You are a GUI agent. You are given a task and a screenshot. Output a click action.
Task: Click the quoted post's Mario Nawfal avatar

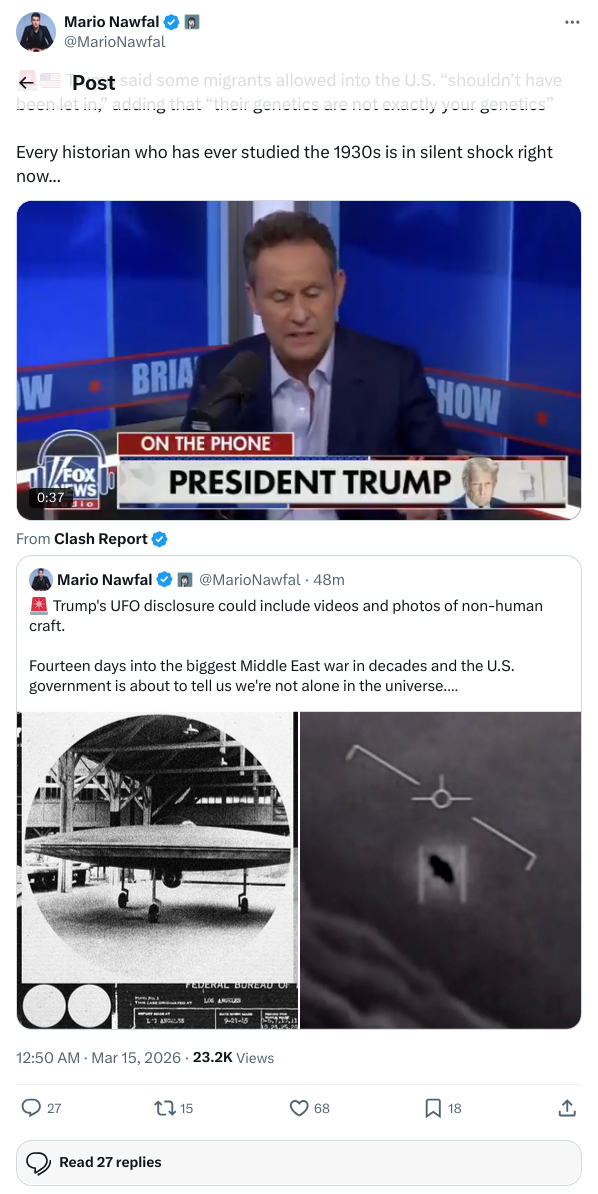tap(40, 579)
